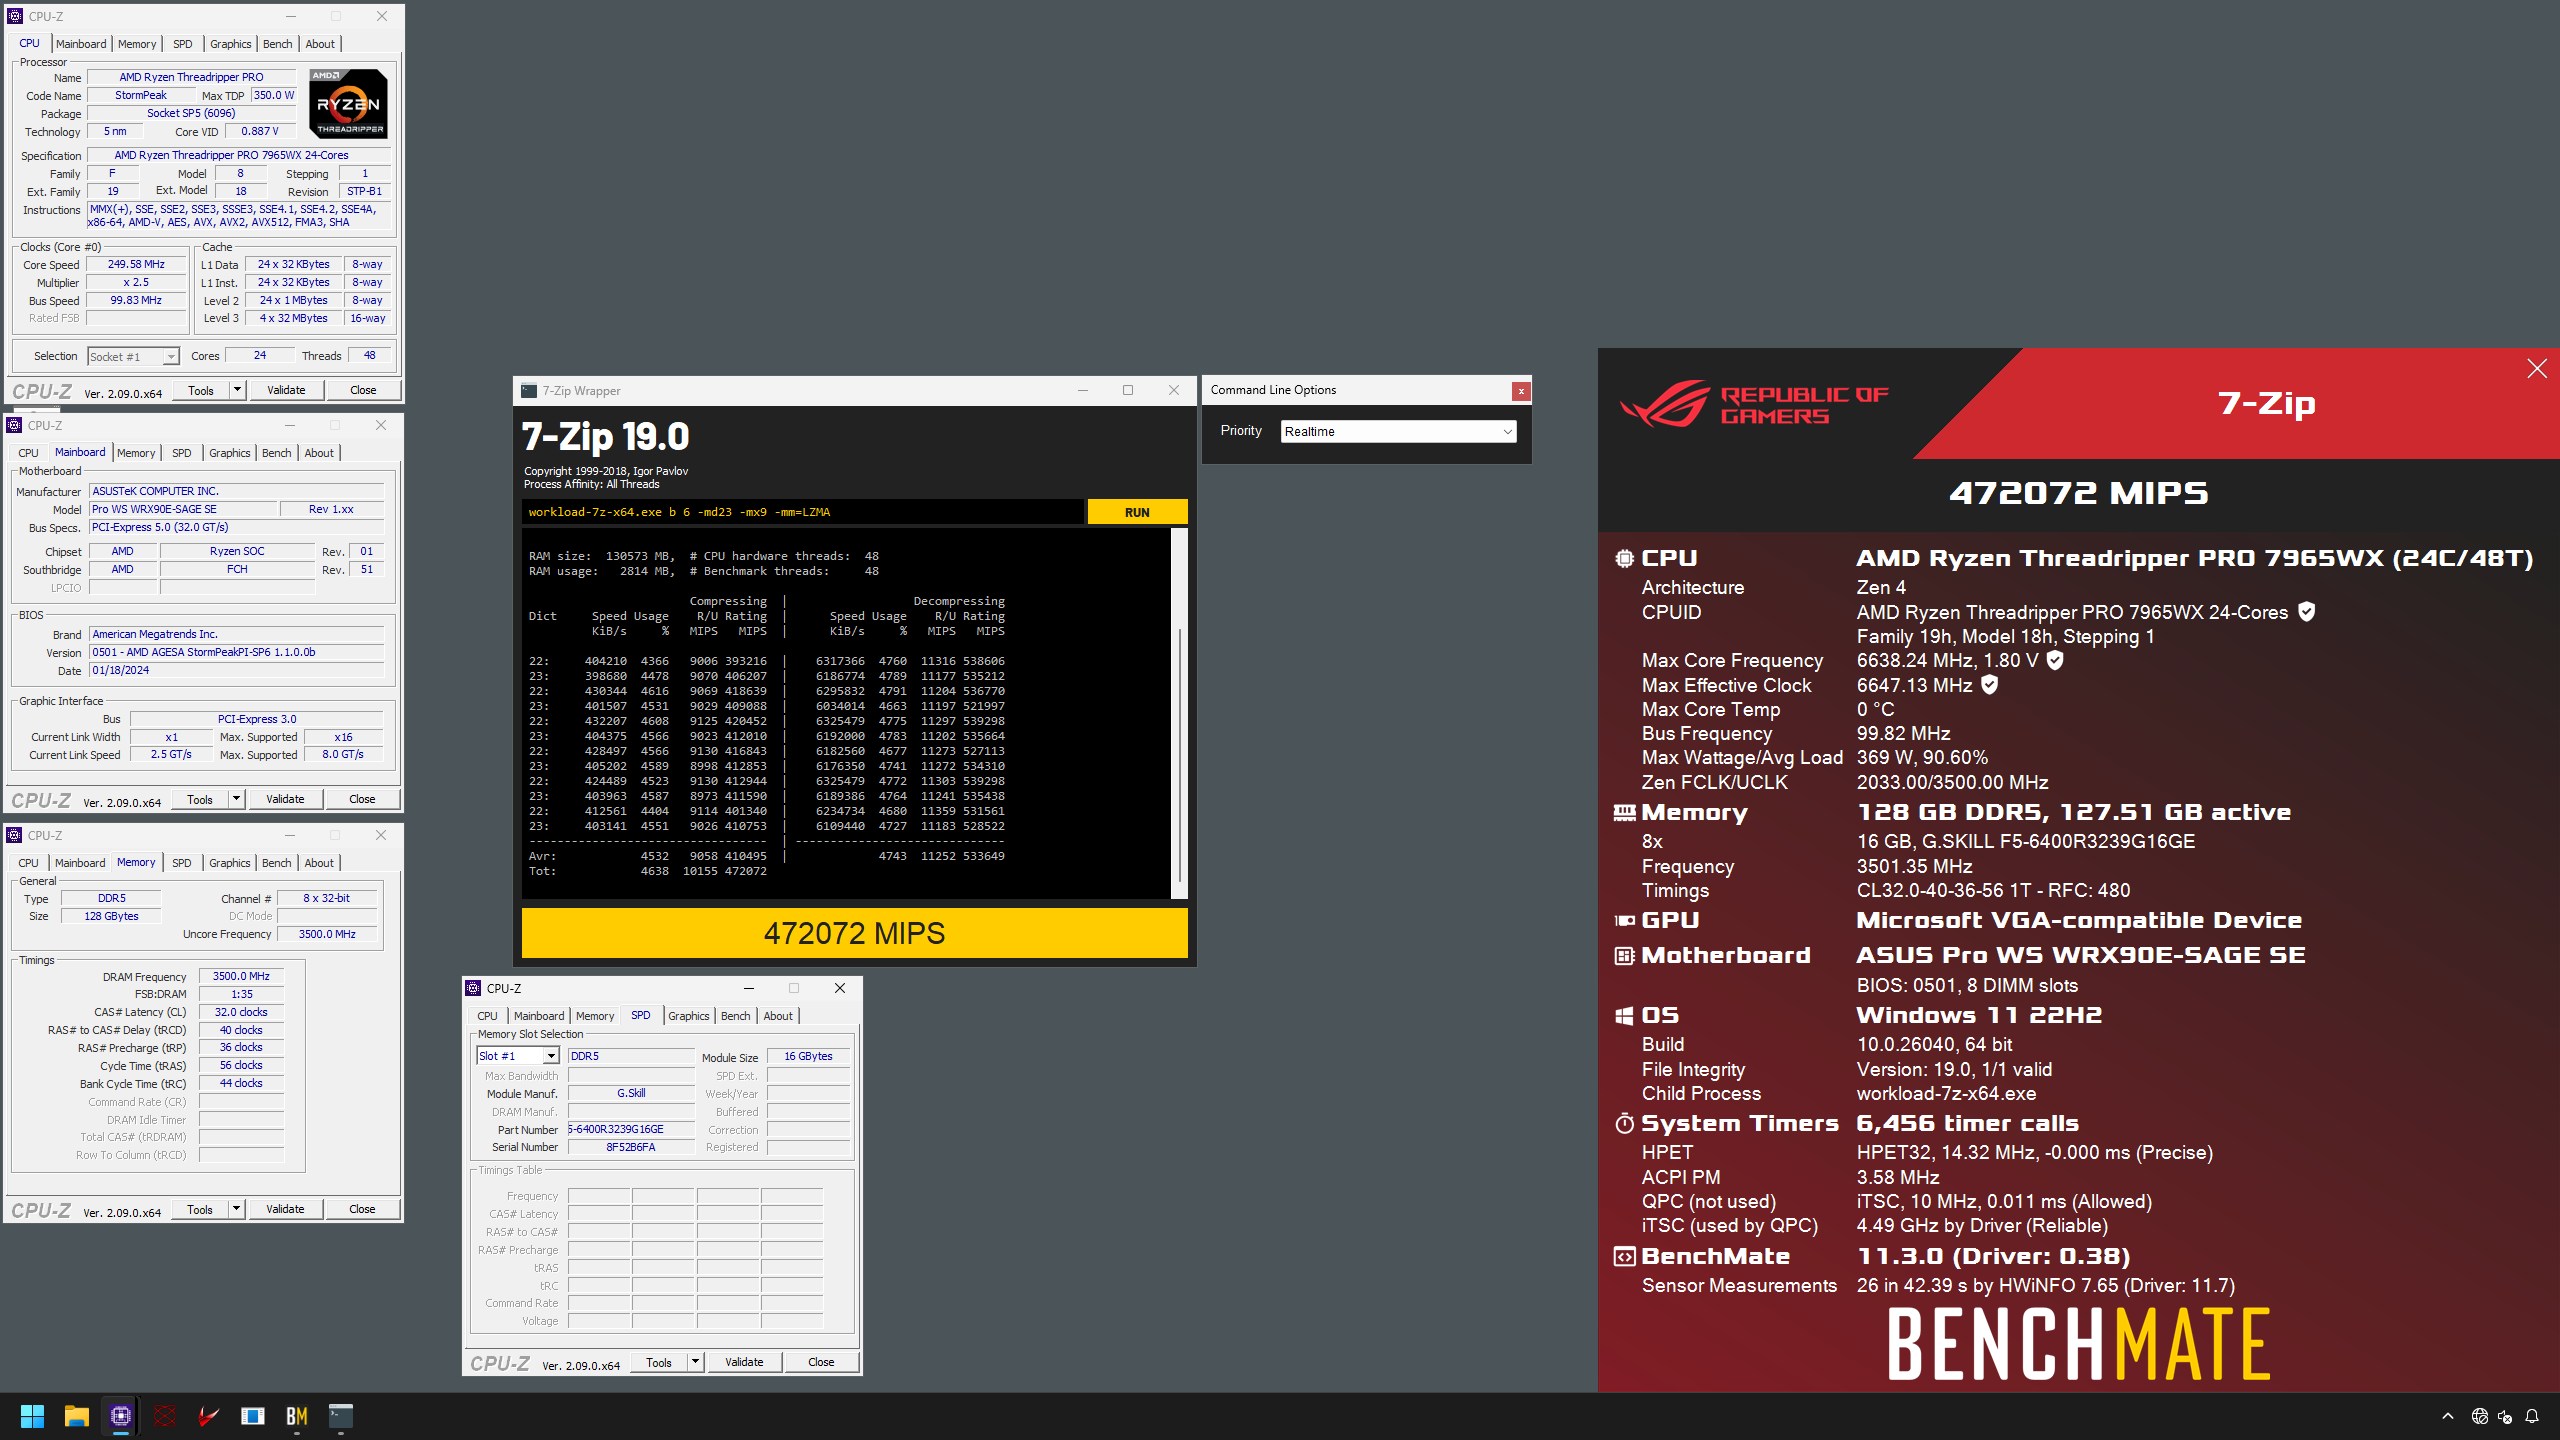Click the Memory module icon in BenchMate panel
The image size is (2560, 1440).
pos(1625,812)
